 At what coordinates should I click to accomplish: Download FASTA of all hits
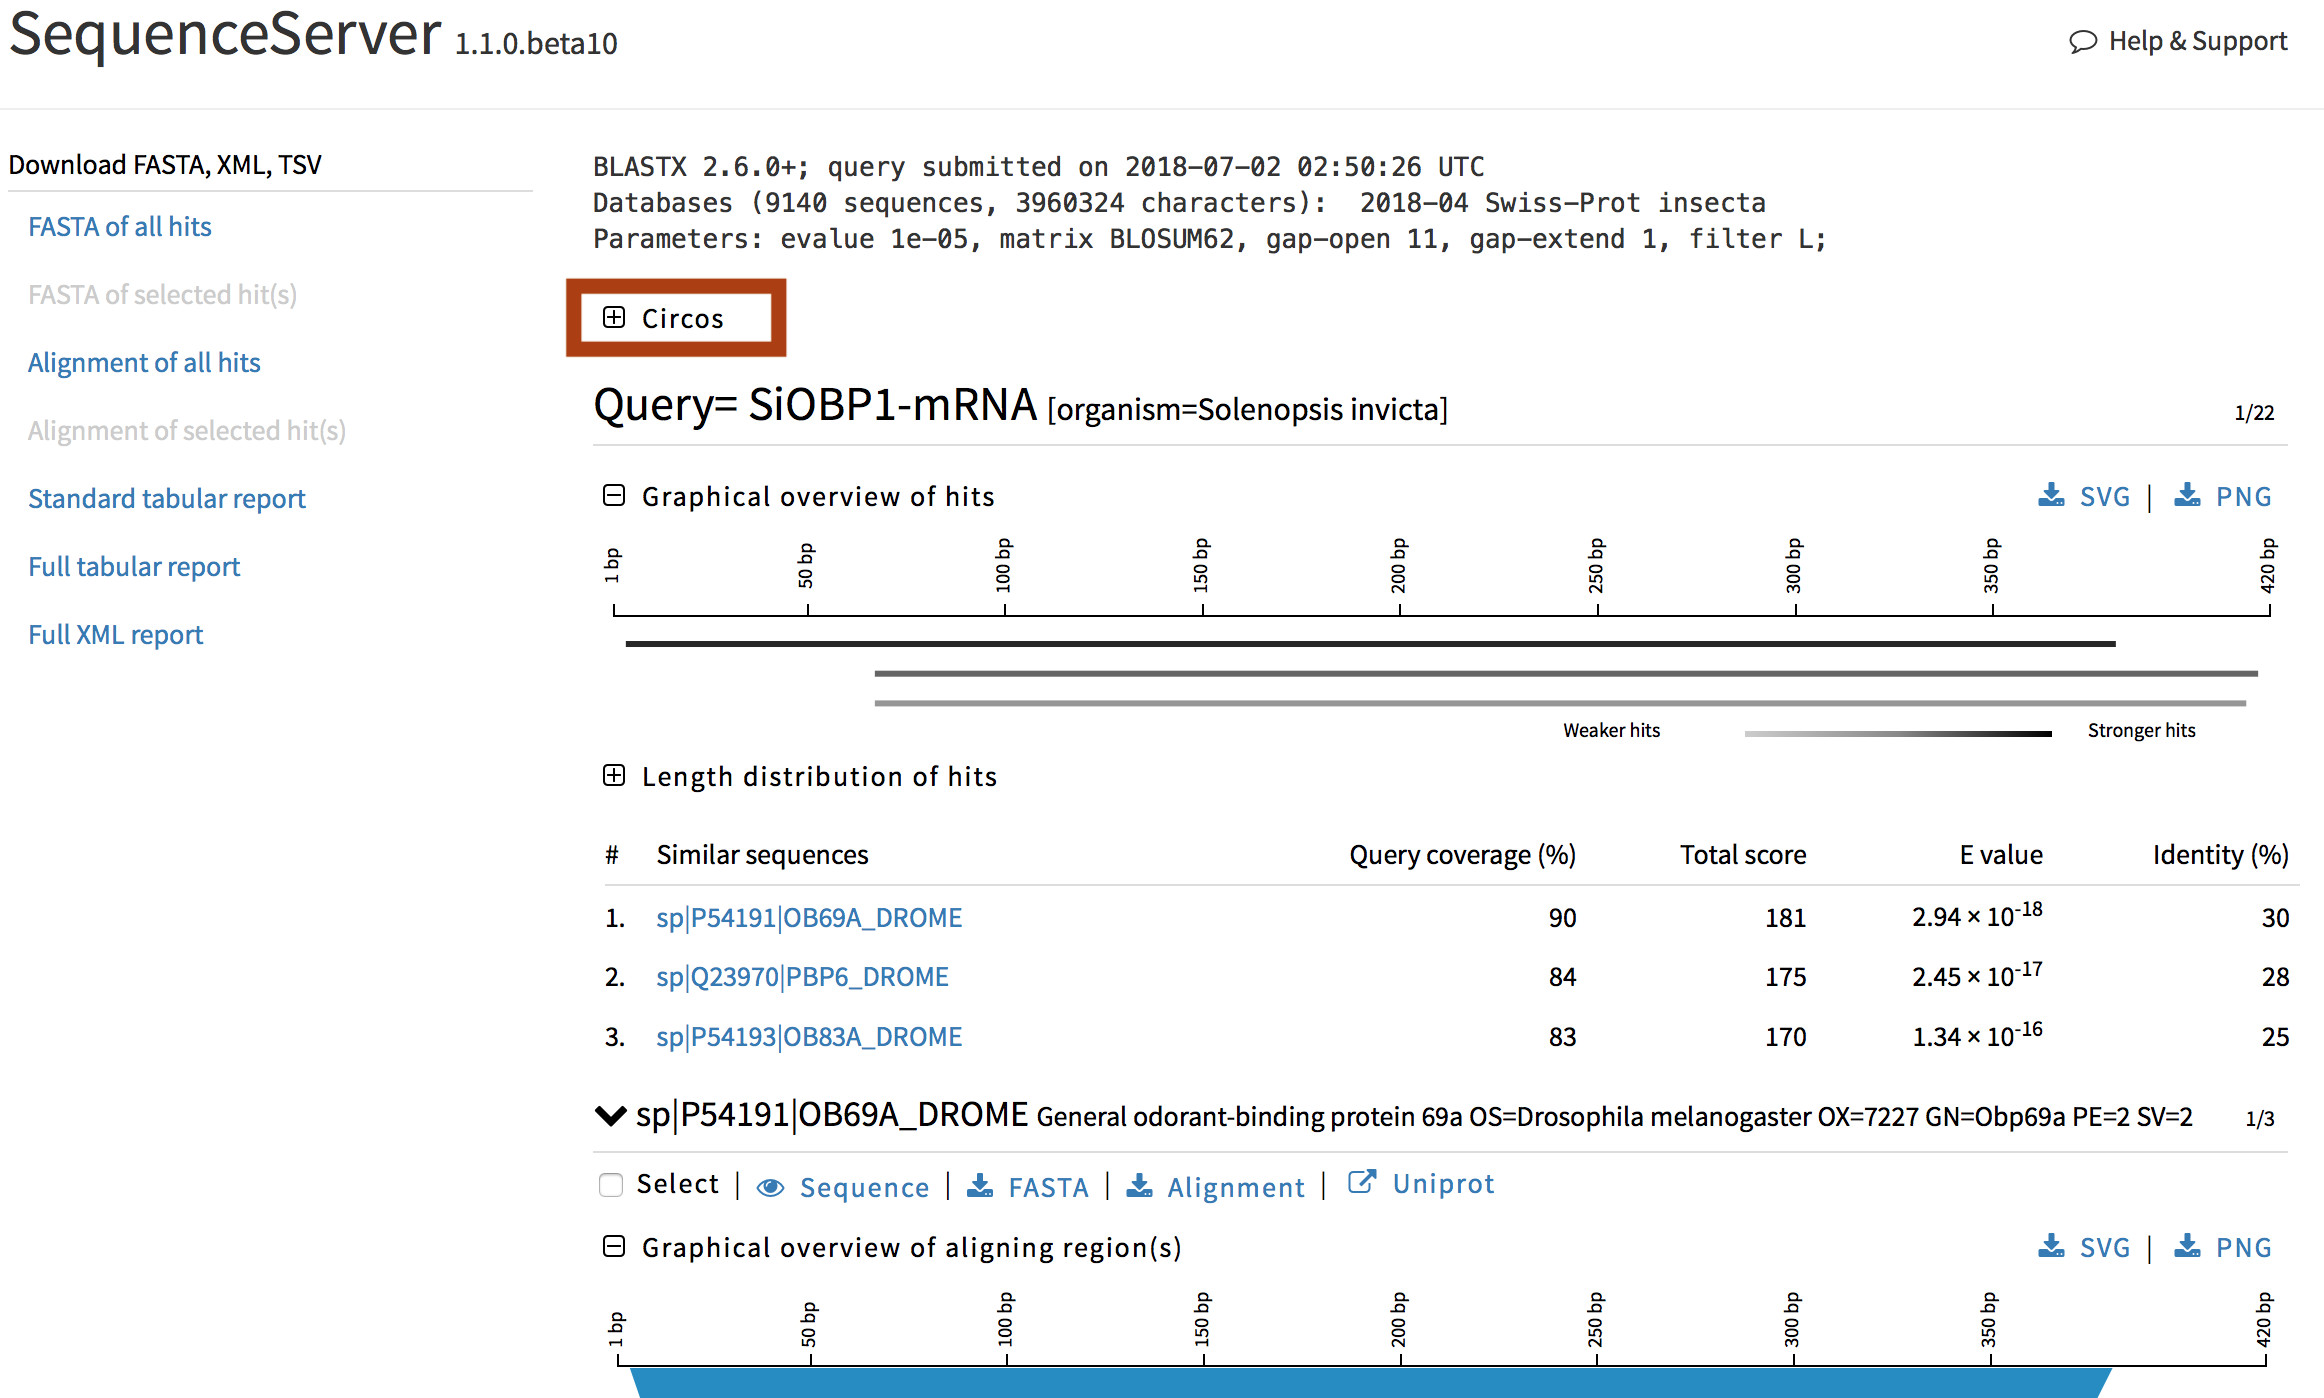[119, 226]
